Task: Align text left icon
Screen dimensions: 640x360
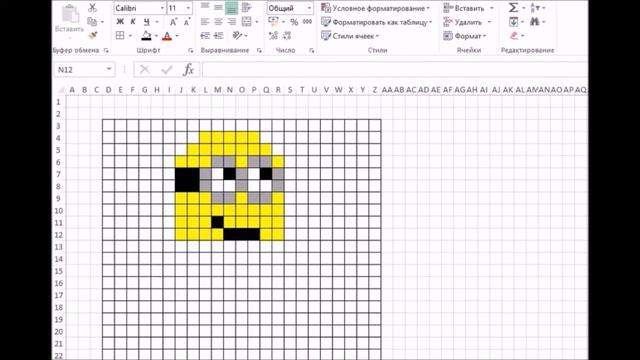Action: coord(205,22)
